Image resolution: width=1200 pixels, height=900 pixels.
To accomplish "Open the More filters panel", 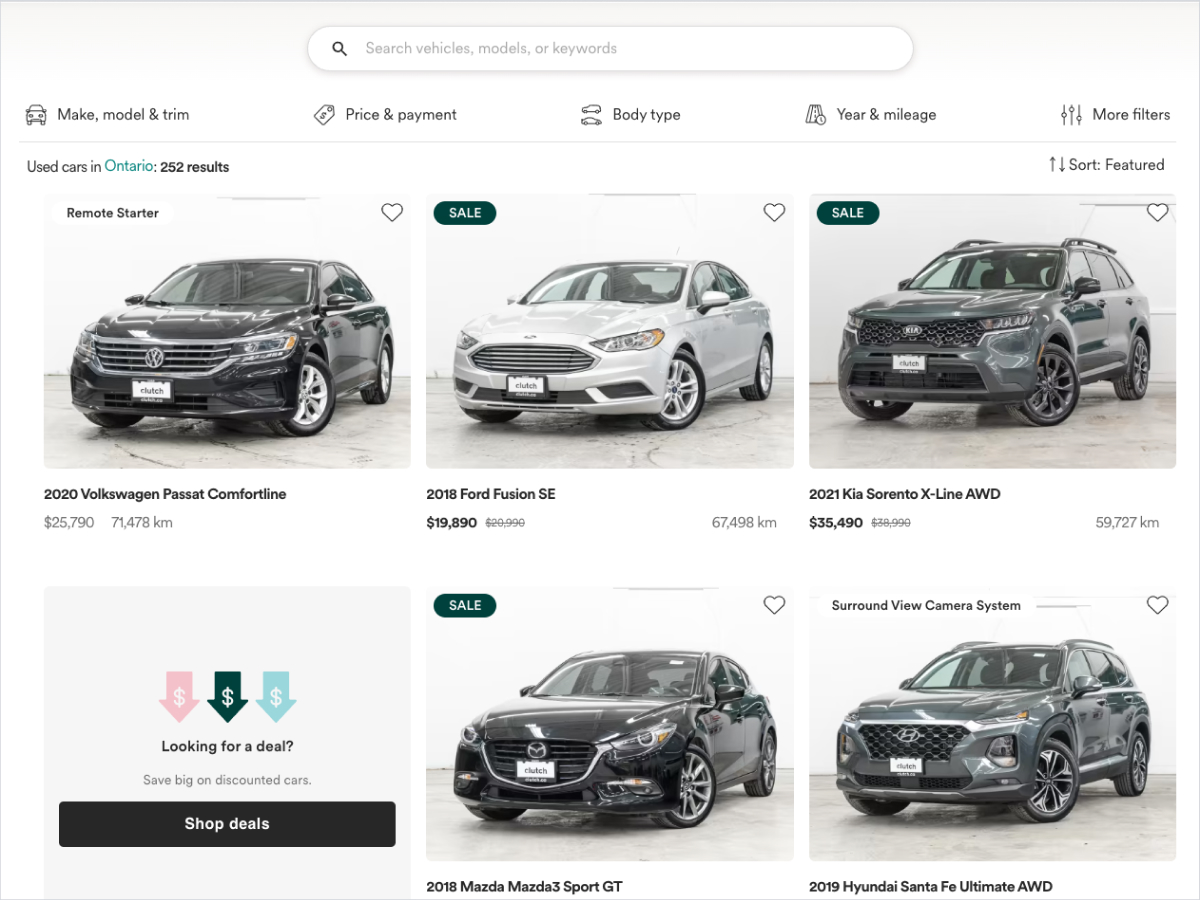I will (x=1115, y=115).
